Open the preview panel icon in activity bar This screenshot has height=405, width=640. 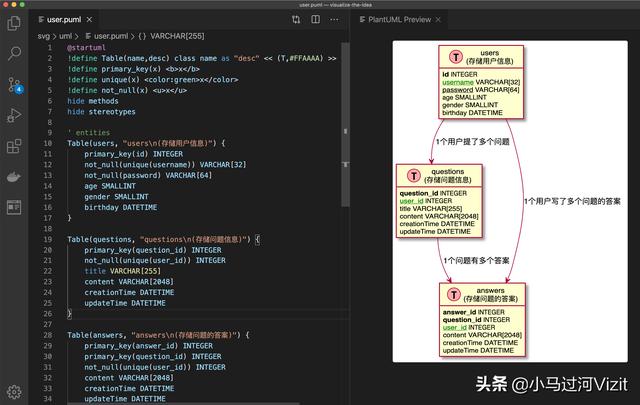(14, 207)
